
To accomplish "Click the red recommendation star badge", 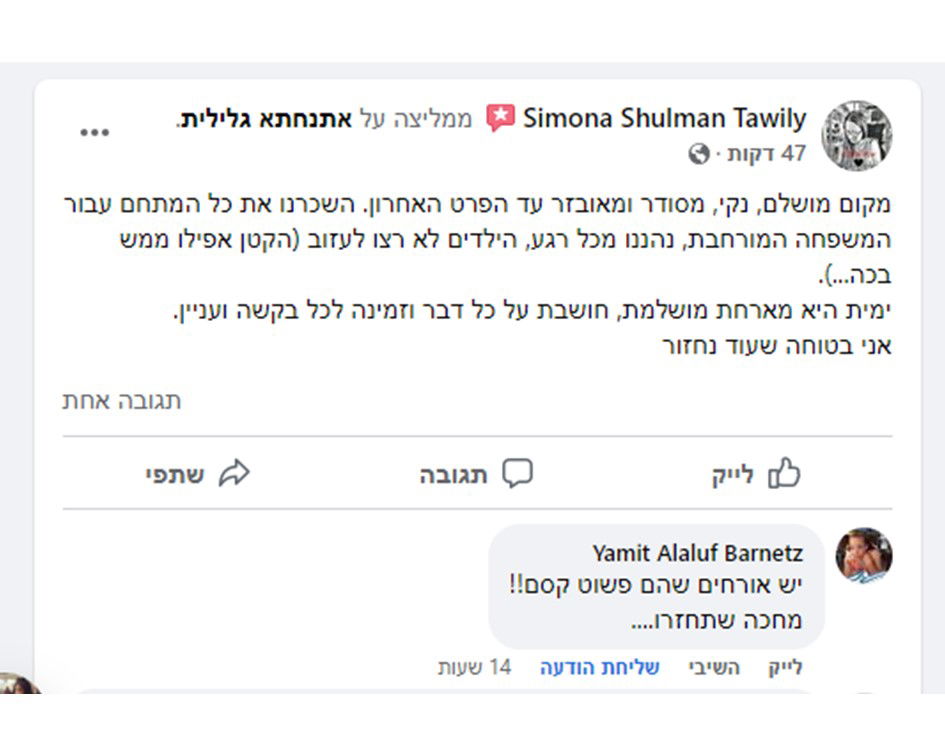I will (500, 119).
